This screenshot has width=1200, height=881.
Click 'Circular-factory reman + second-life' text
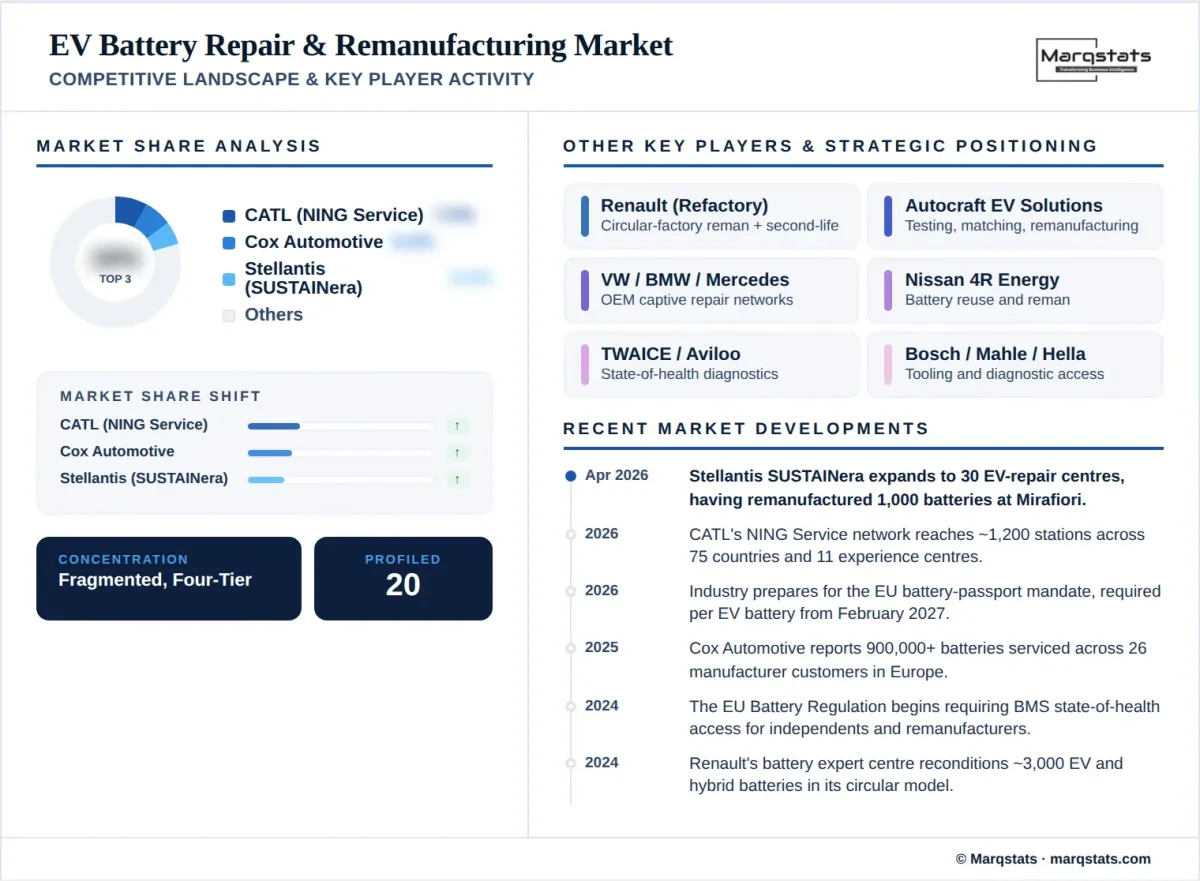(x=720, y=226)
